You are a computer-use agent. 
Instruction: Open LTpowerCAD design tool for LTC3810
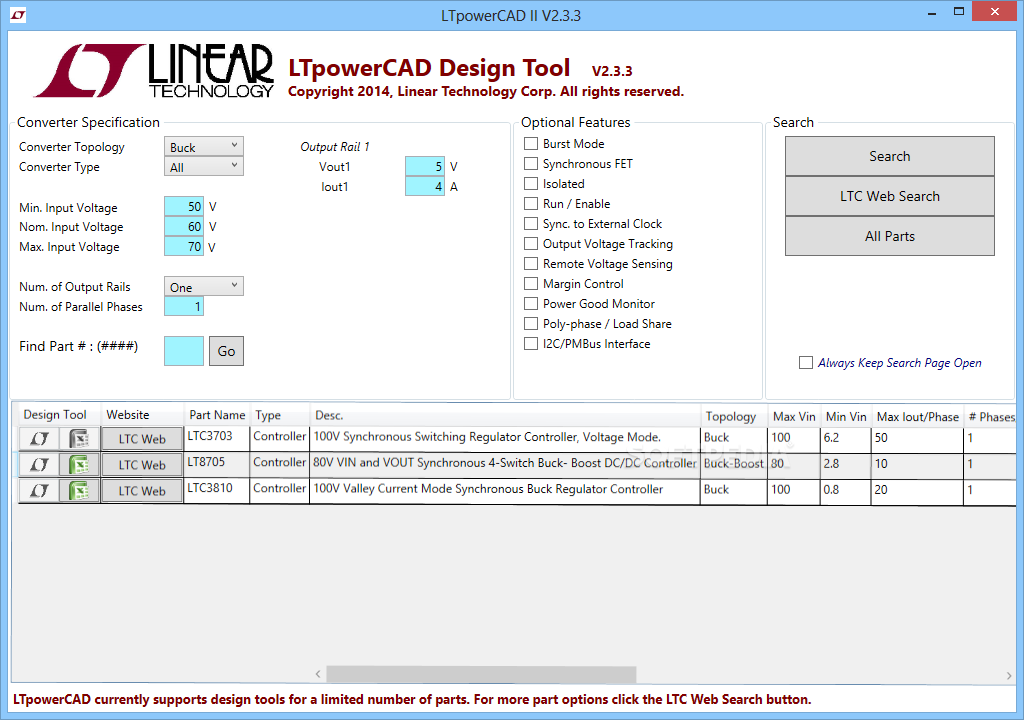(39, 491)
